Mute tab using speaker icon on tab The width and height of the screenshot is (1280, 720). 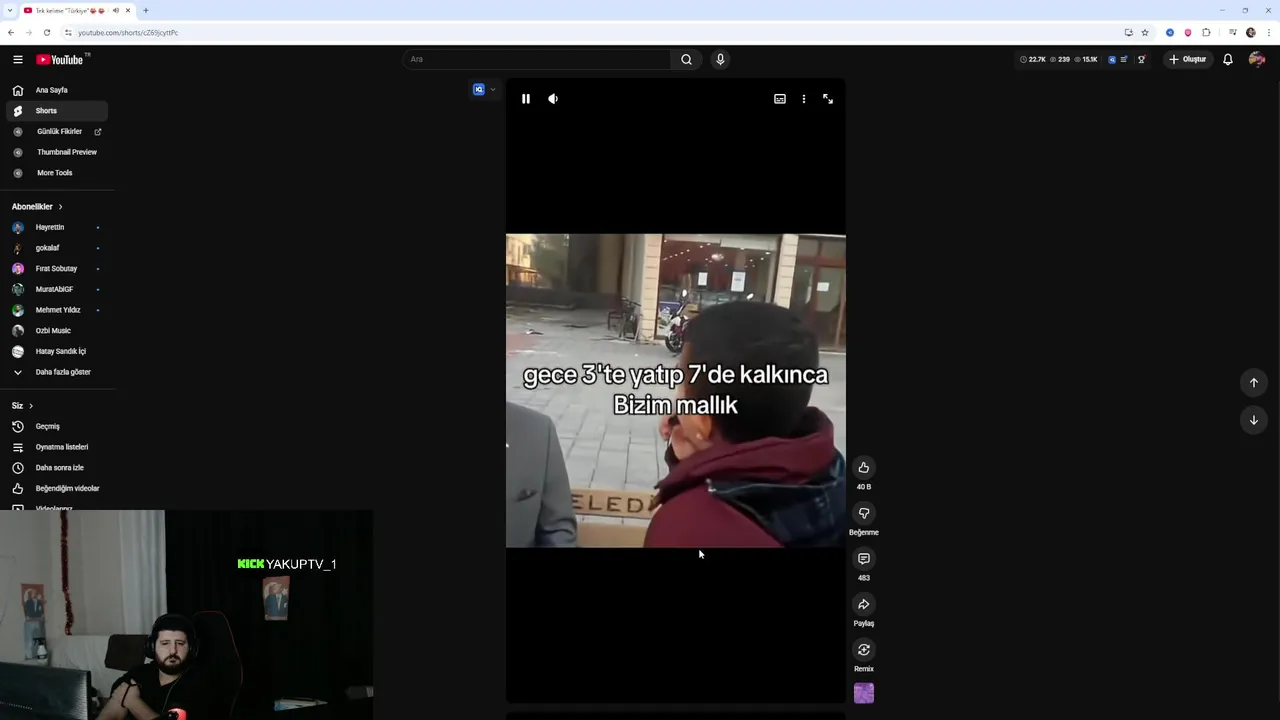tap(116, 10)
